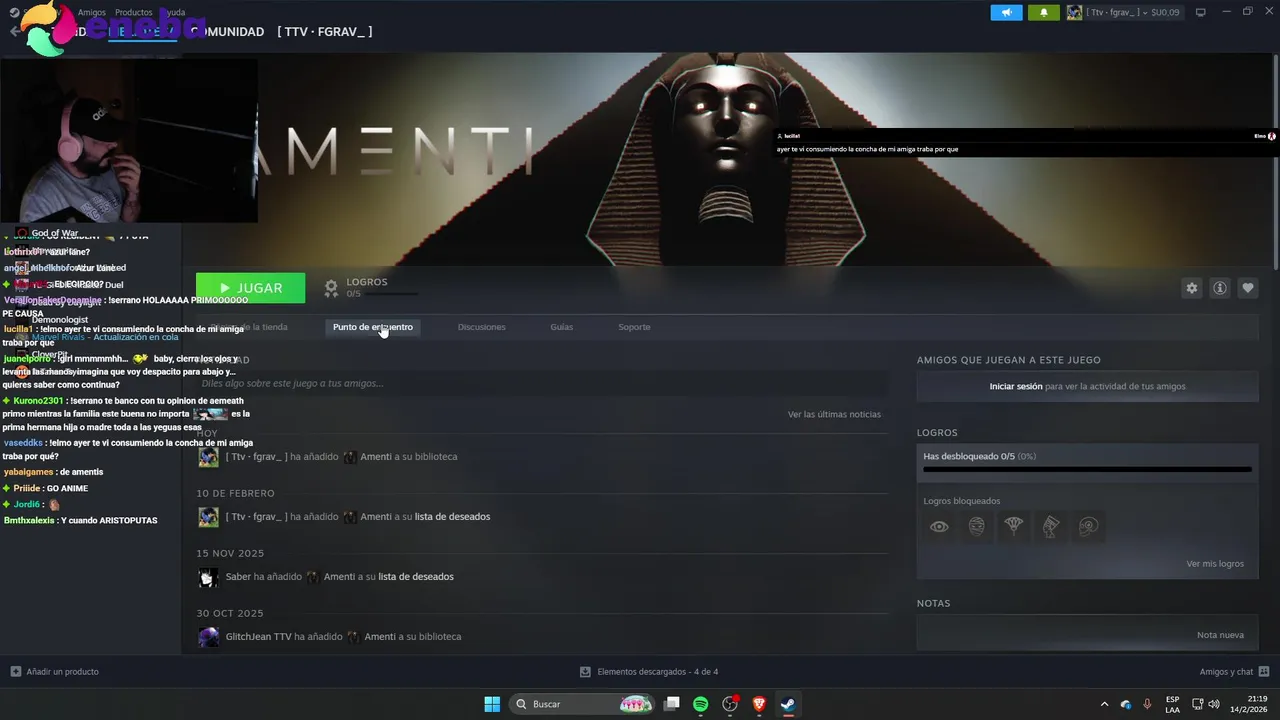The width and height of the screenshot is (1280, 720).
Task: Open volume control in the system tray
Action: [1214, 704]
